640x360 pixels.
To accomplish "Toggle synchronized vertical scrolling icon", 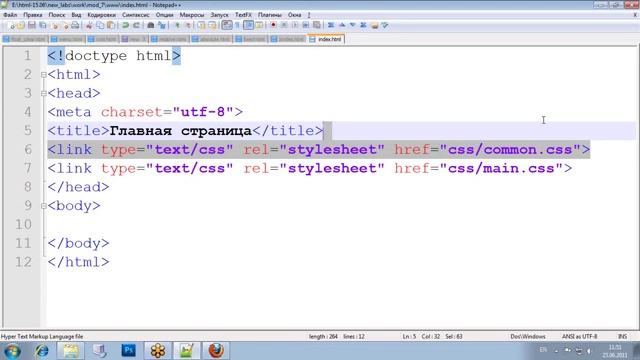I will pyautogui.click(x=202, y=25).
